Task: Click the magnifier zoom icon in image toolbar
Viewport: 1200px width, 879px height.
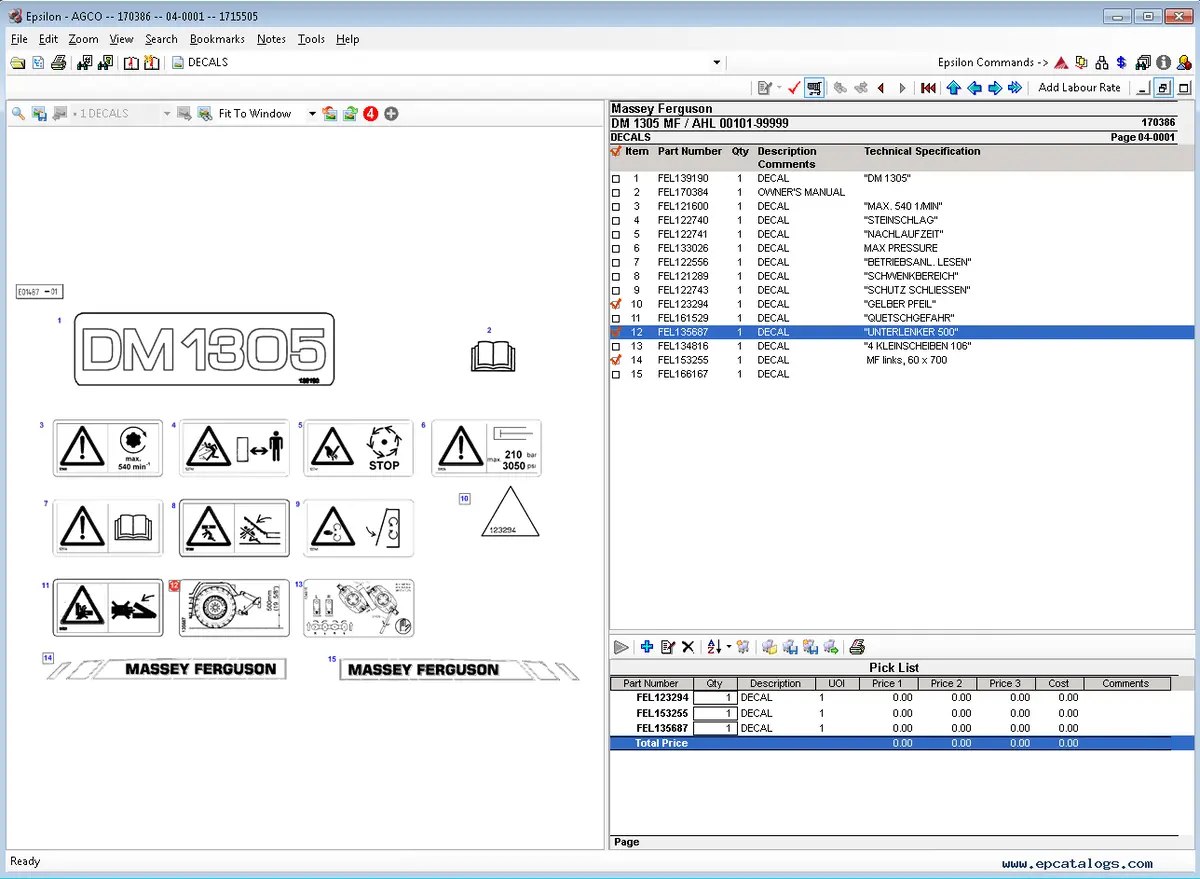Action: pyautogui.click(x=18, y=114)
